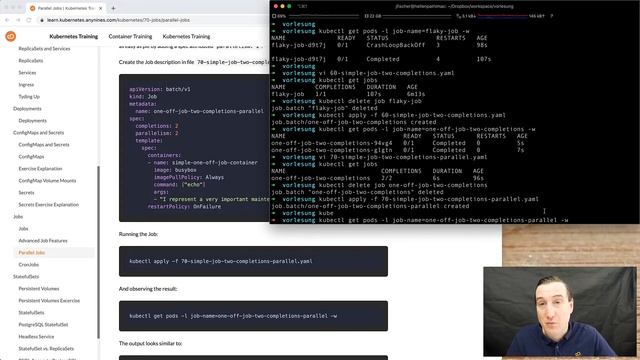Close terminal window with red button
The image size is (640, 360).
coord(276,6)
